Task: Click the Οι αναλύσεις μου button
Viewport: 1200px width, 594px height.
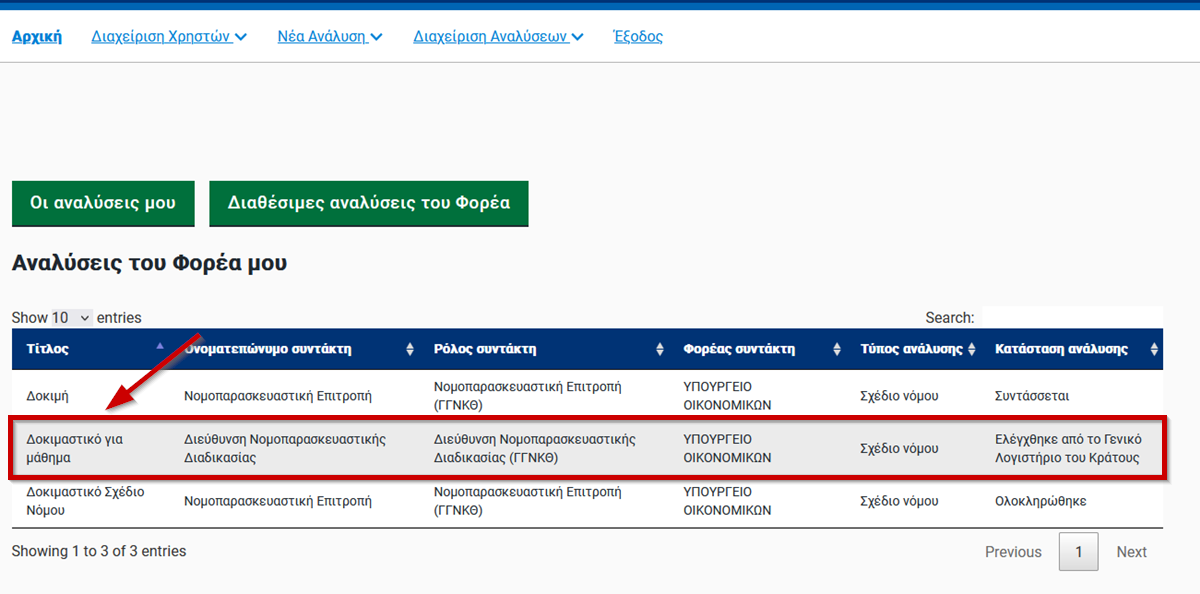Action: [x=103, y=203]
